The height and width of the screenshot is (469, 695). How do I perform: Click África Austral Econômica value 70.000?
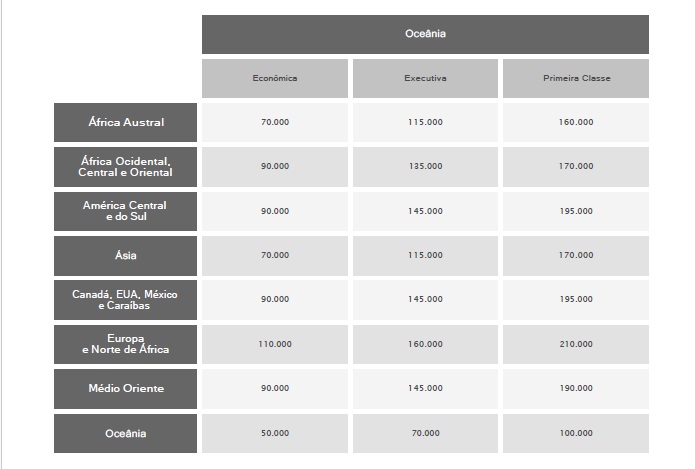point(275,122)
